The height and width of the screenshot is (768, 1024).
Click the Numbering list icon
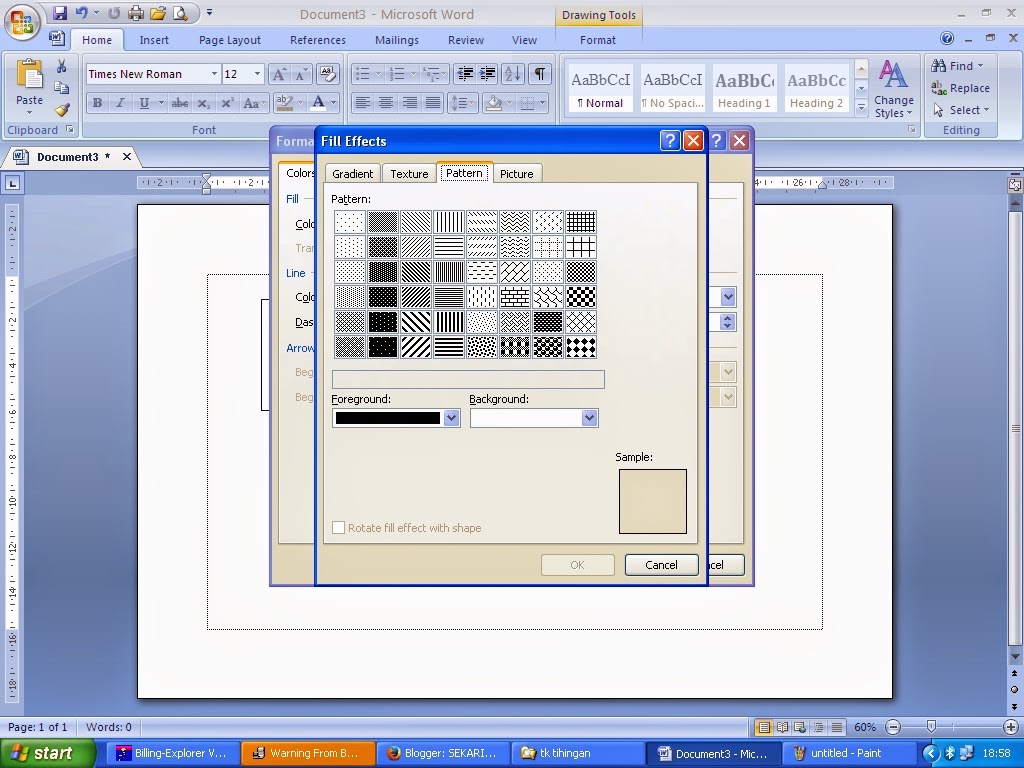[x=396, y=74]
